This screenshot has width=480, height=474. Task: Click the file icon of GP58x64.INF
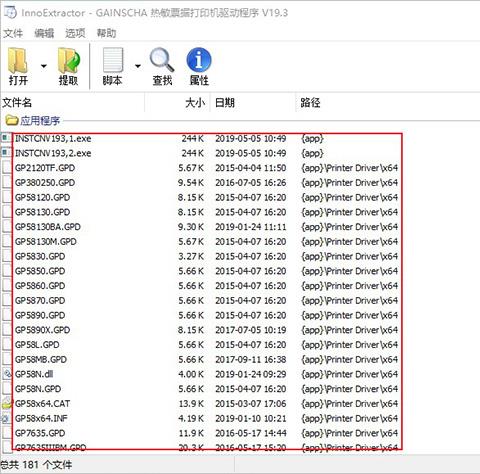7,418
